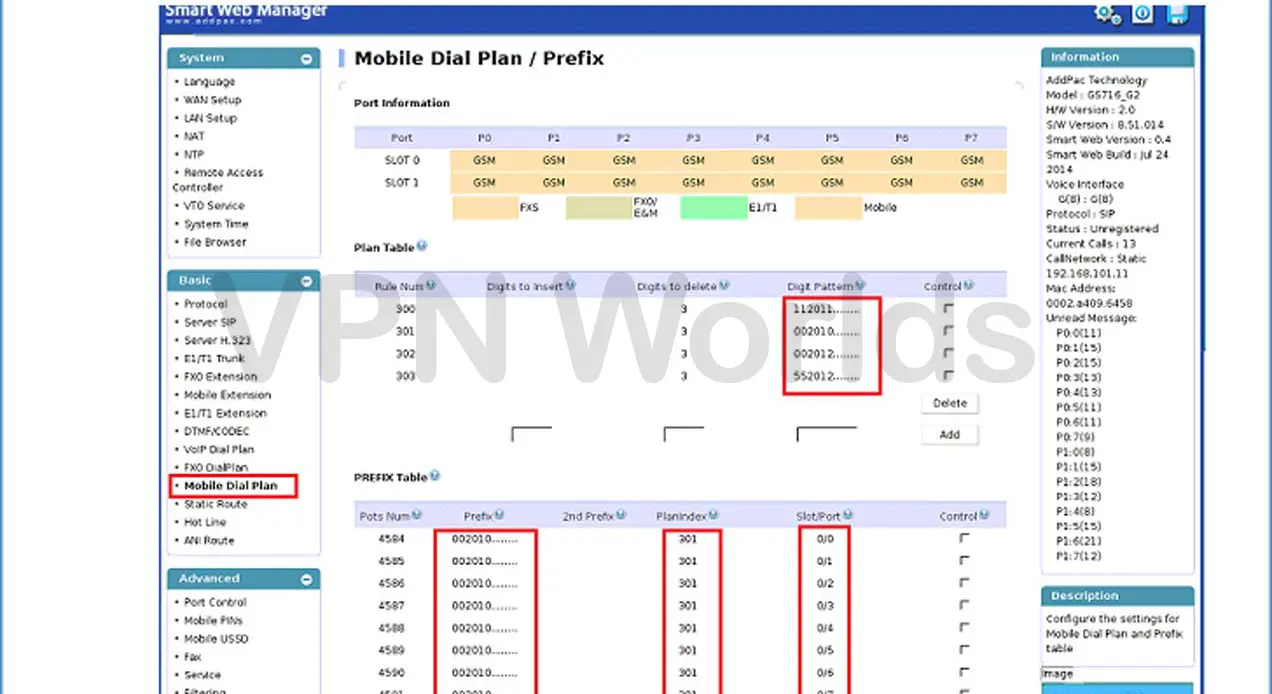The height and width of the screenshot is (694, 1272).
Task: Click help icon beside Rule Num column header
Action: [x=432, y=285]
